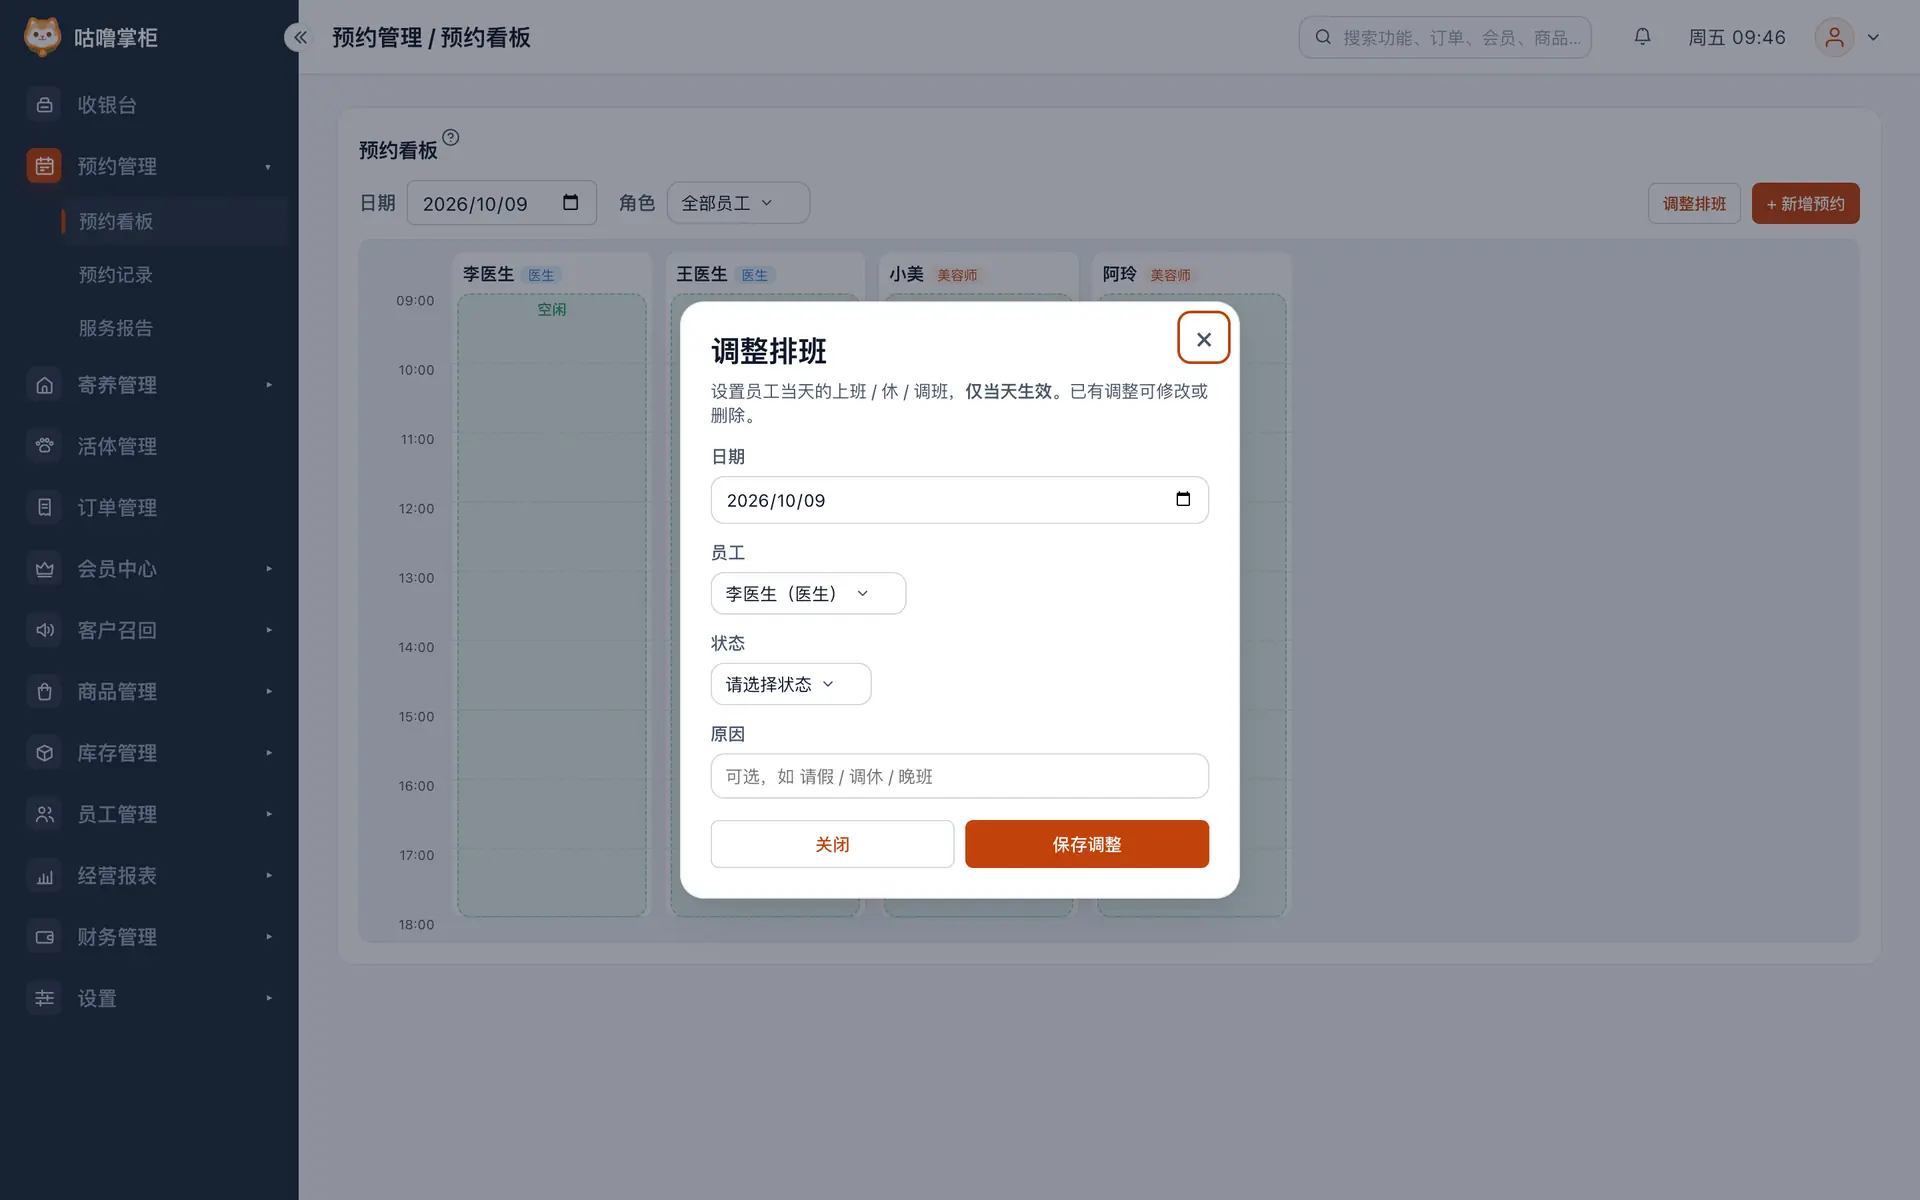Focus the 原因 text input

pos(959,776)
